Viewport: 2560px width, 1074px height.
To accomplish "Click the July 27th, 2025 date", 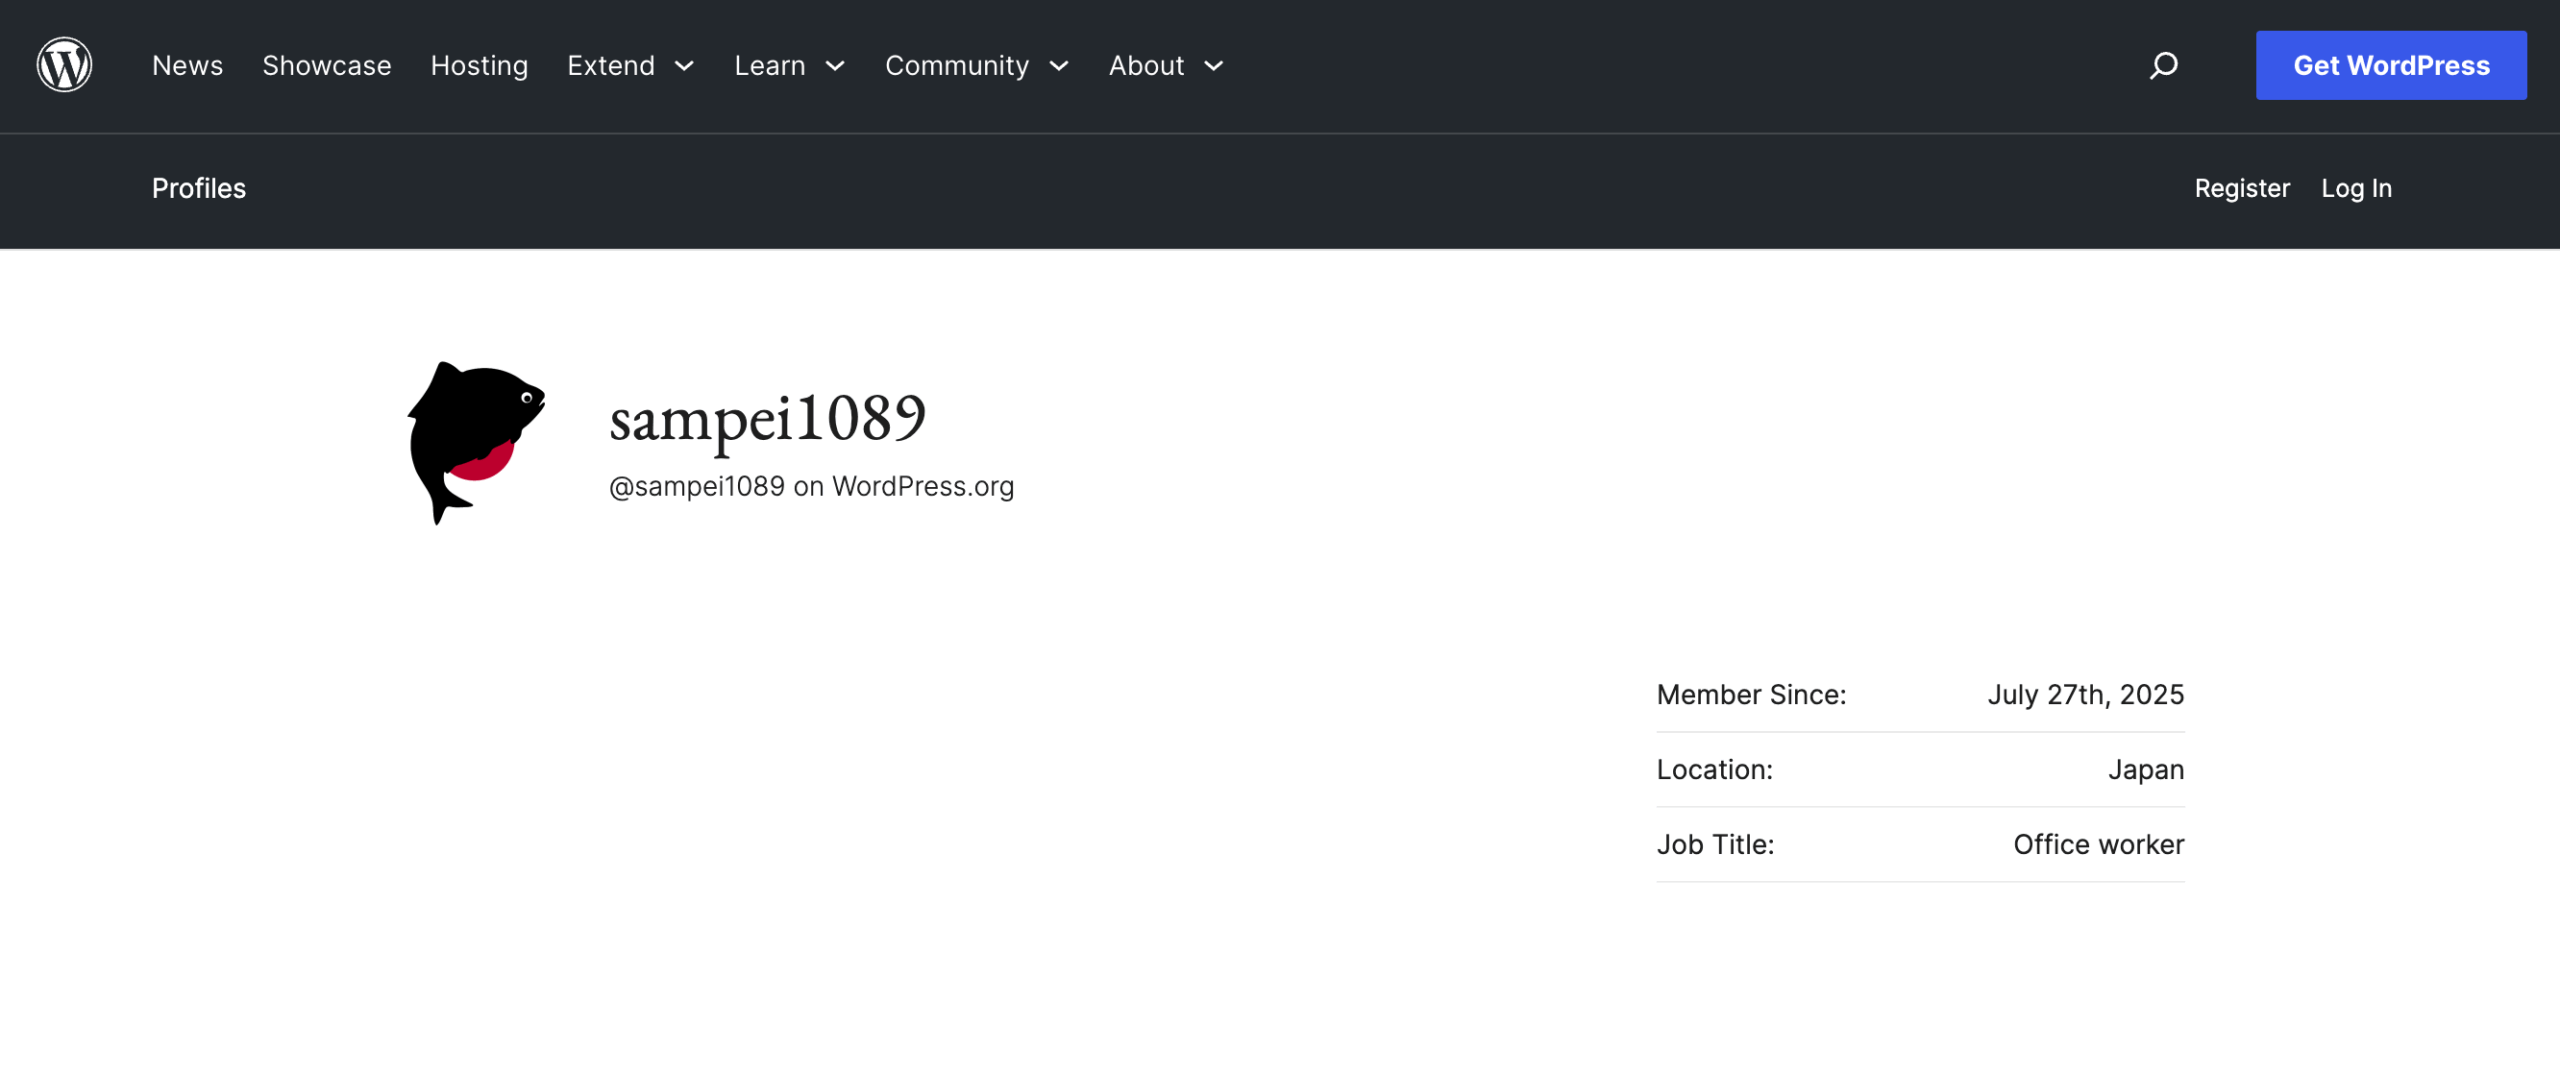I will coord(2085,694).
